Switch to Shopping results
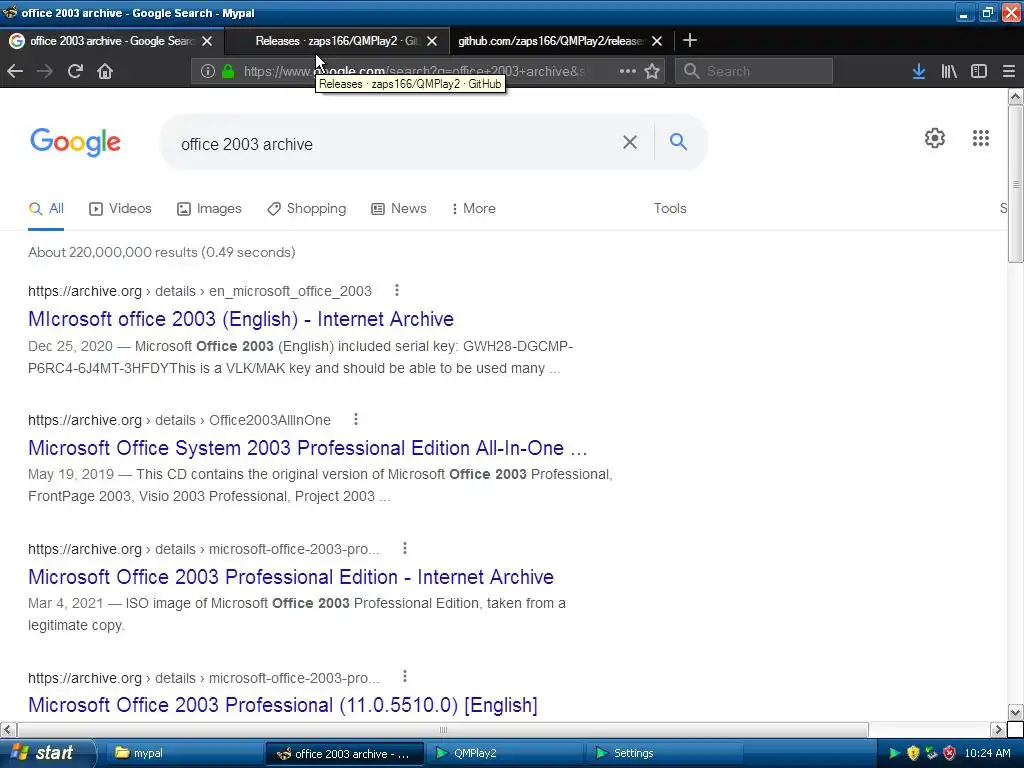Viewport: 1024px width, 768px height. pos(306,208)
